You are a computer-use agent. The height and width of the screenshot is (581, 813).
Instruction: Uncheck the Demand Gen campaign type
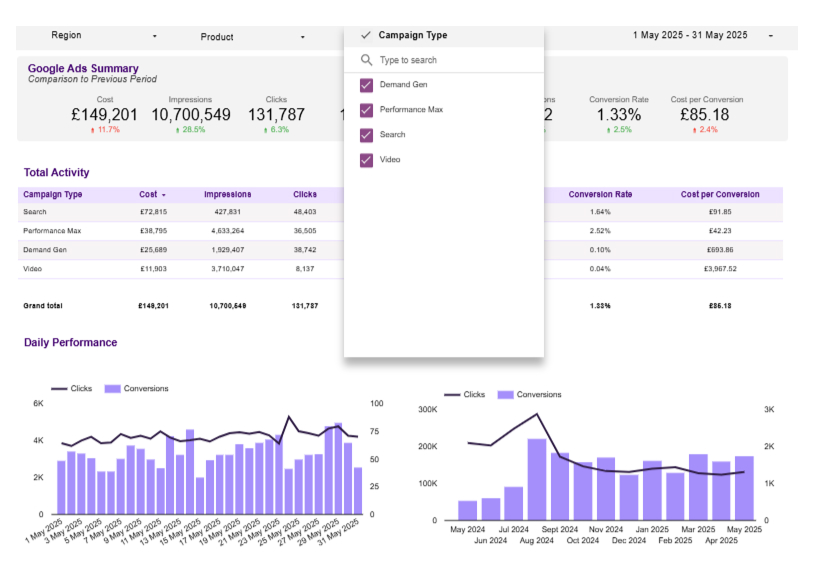pos(364,85)
